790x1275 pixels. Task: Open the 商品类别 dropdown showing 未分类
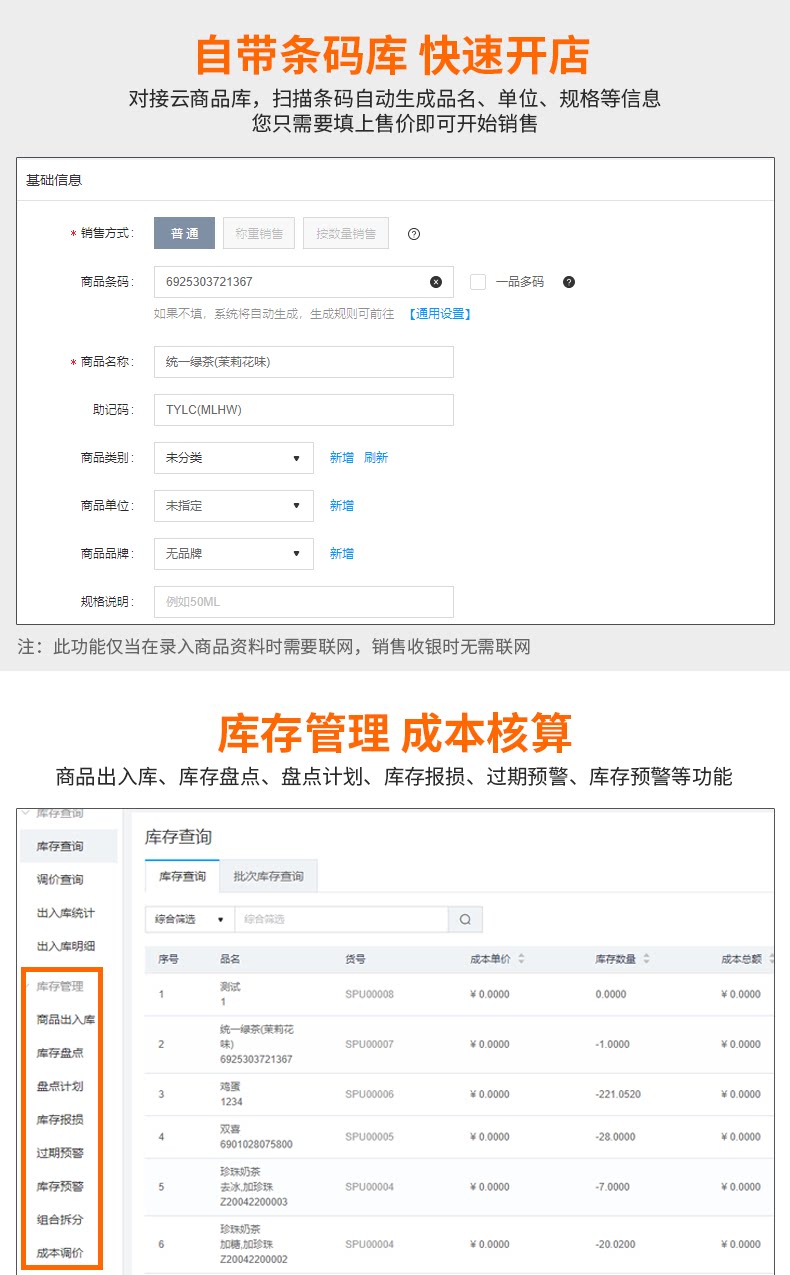pyautogui.click(x=234, y=458)
